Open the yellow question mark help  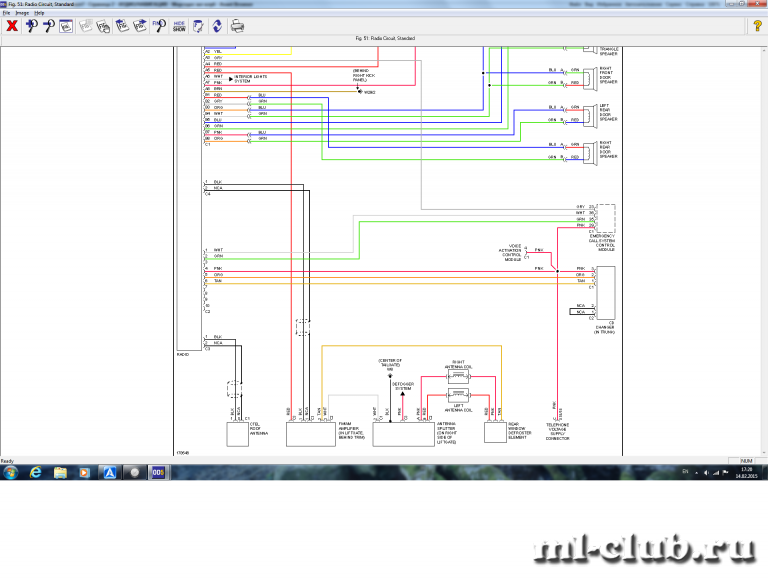click(757, 26)
